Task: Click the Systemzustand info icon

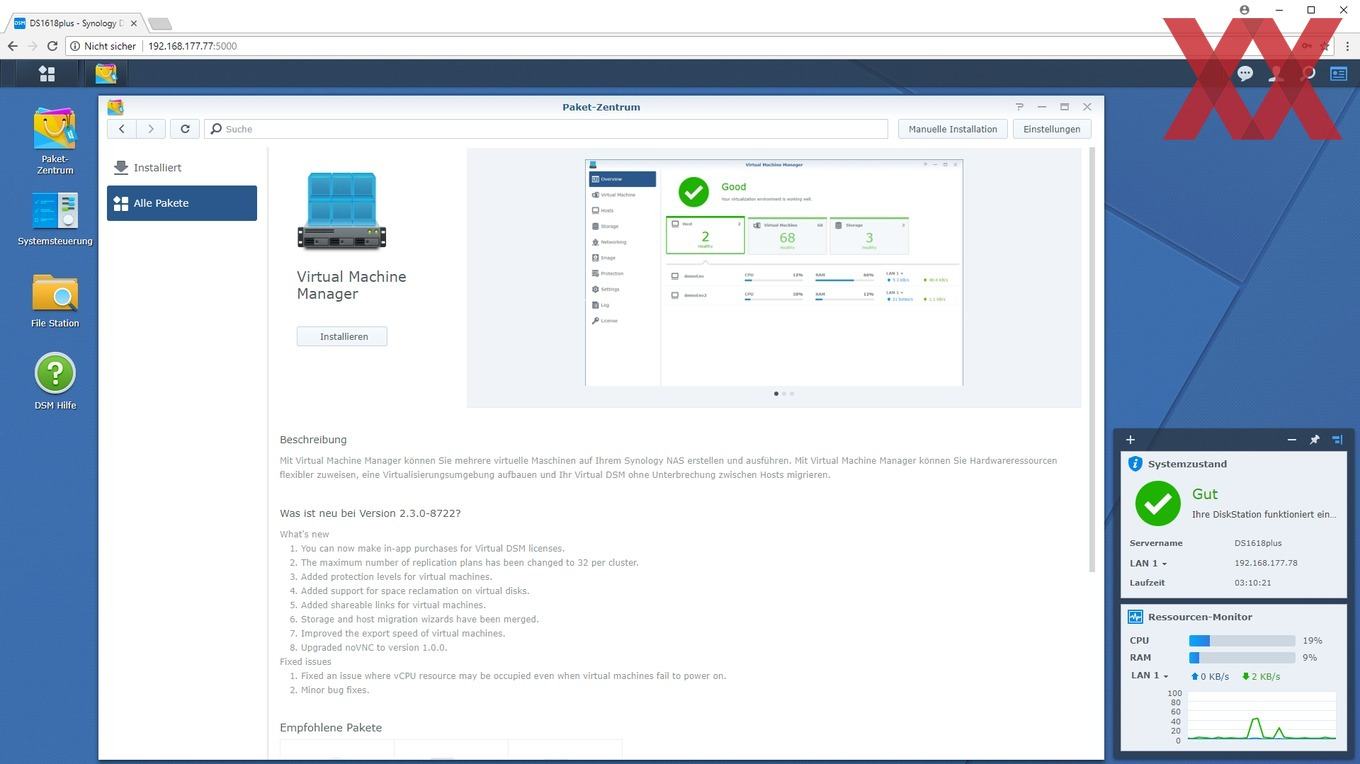Action: click(1135, 464)
